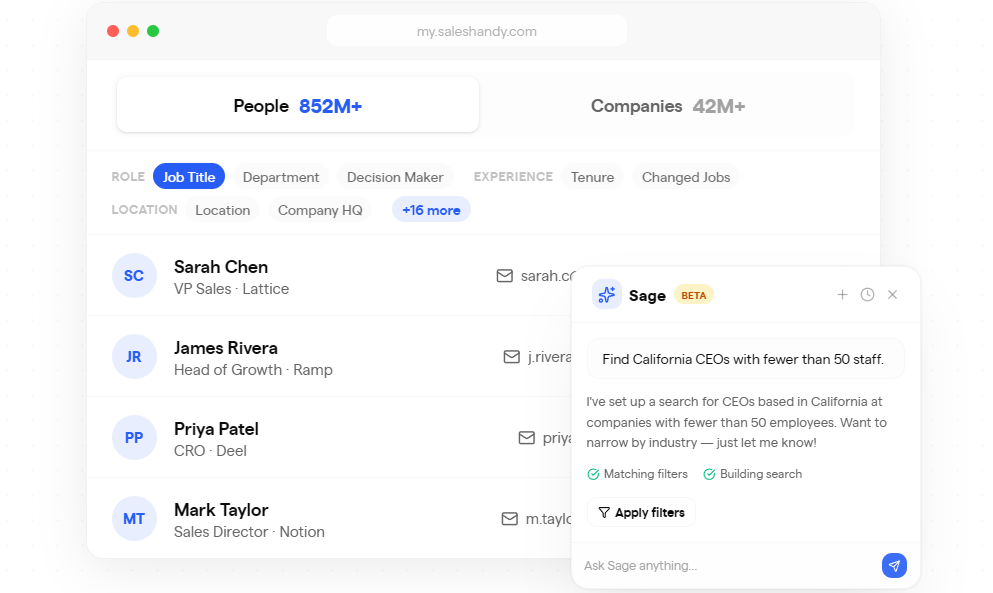Image resolution: width=993 pixels, height=593 pixels.
Task: Click the Sage panel title
Action: [647, 295]
